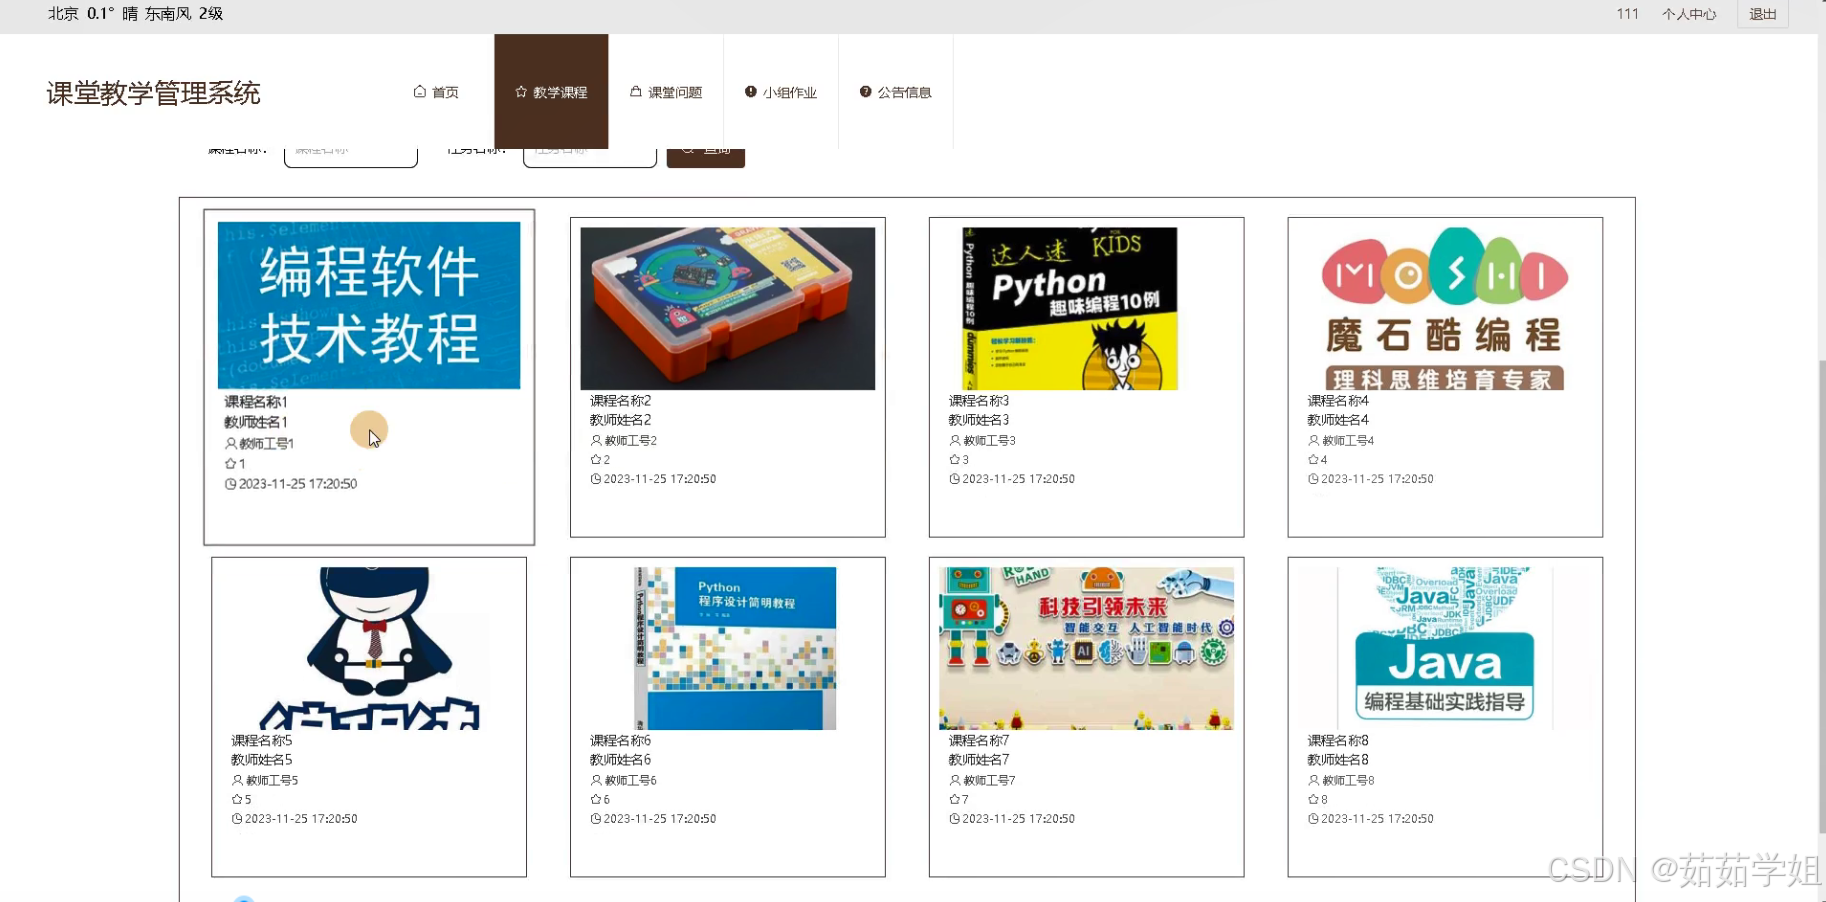1826x902 pixels.
Task: Go to the 小组作业 menu item
Action: [781, 92]
